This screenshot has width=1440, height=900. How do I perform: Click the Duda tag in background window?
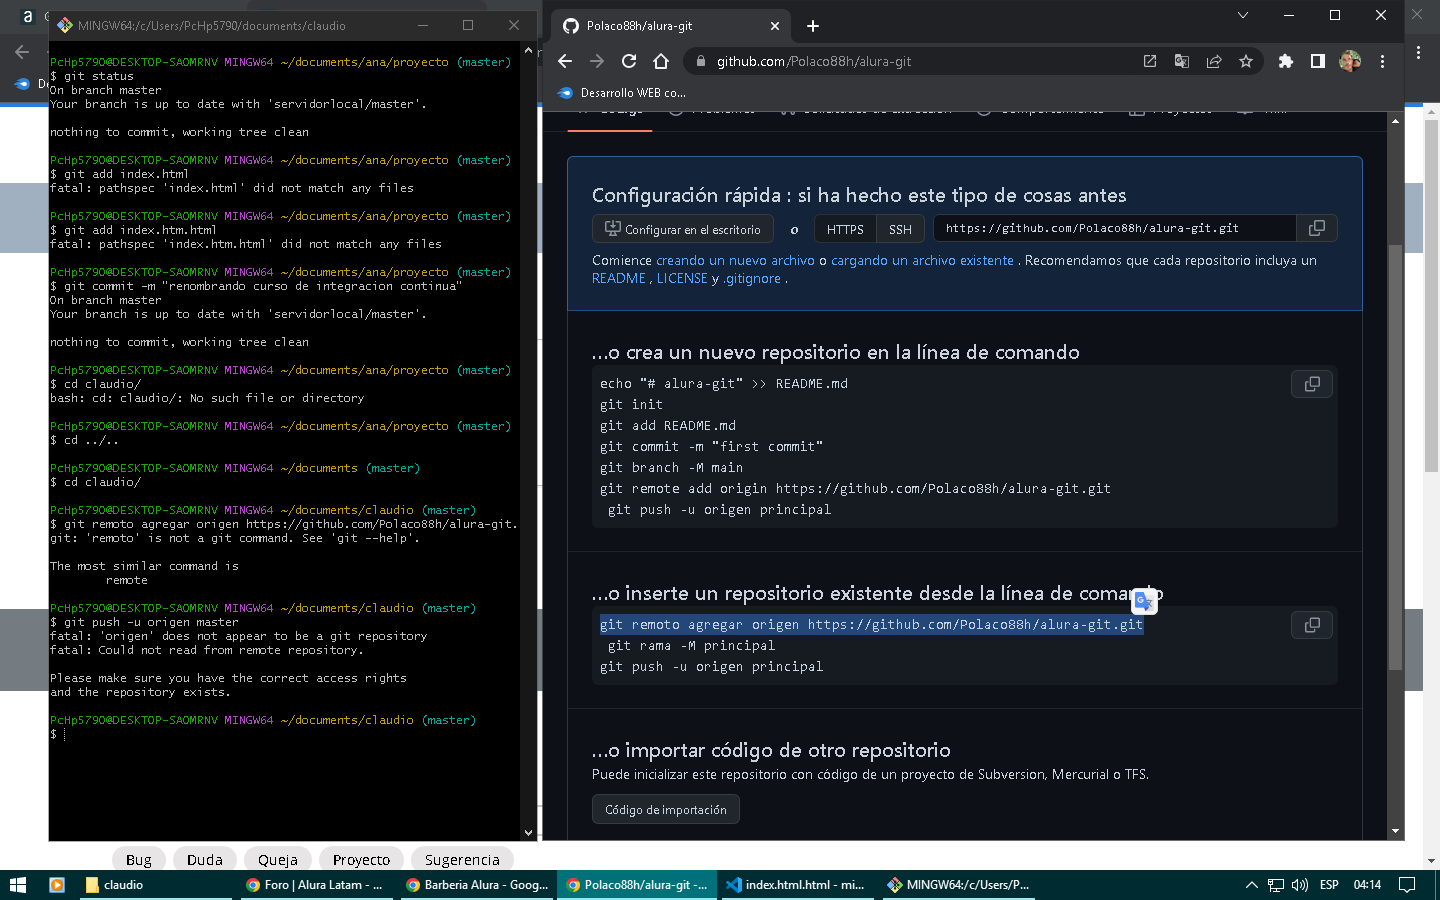[205, 860]
